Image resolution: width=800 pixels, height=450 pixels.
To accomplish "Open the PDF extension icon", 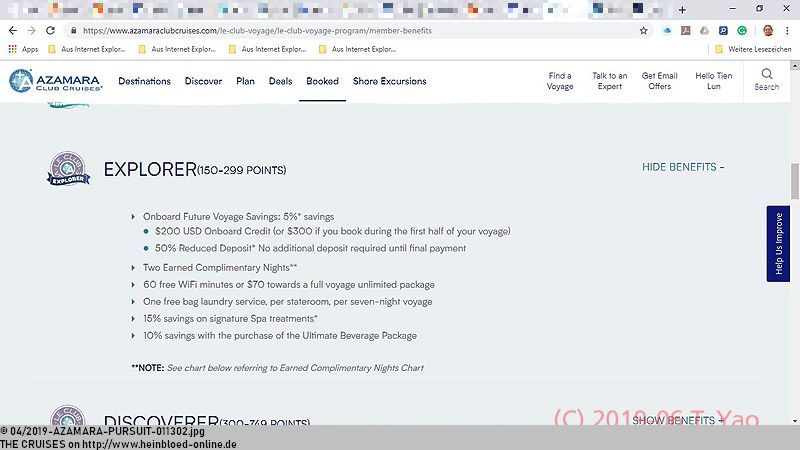I will click(x=685, y=31).
